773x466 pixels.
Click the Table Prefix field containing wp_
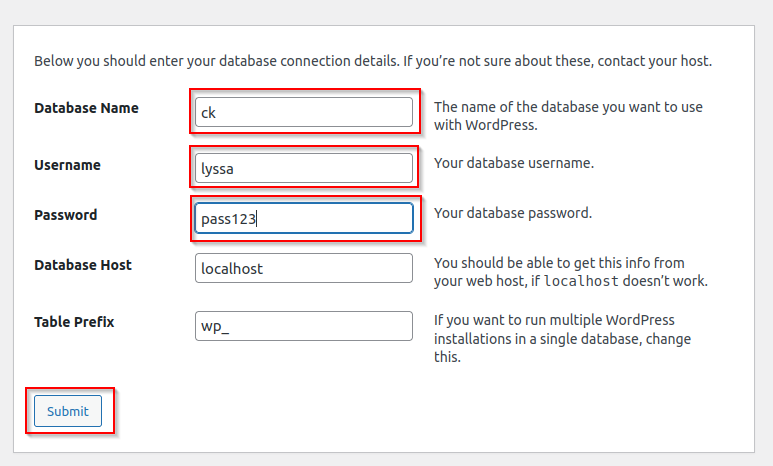click(x=304, y=325)
